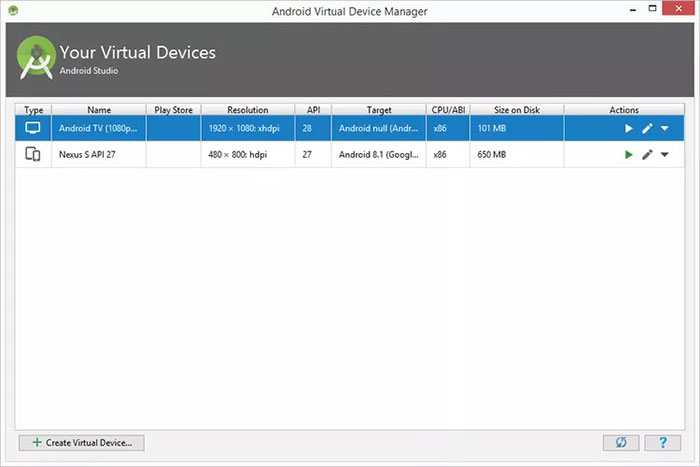Select the Nexus S API 27 row

(98, 155)
